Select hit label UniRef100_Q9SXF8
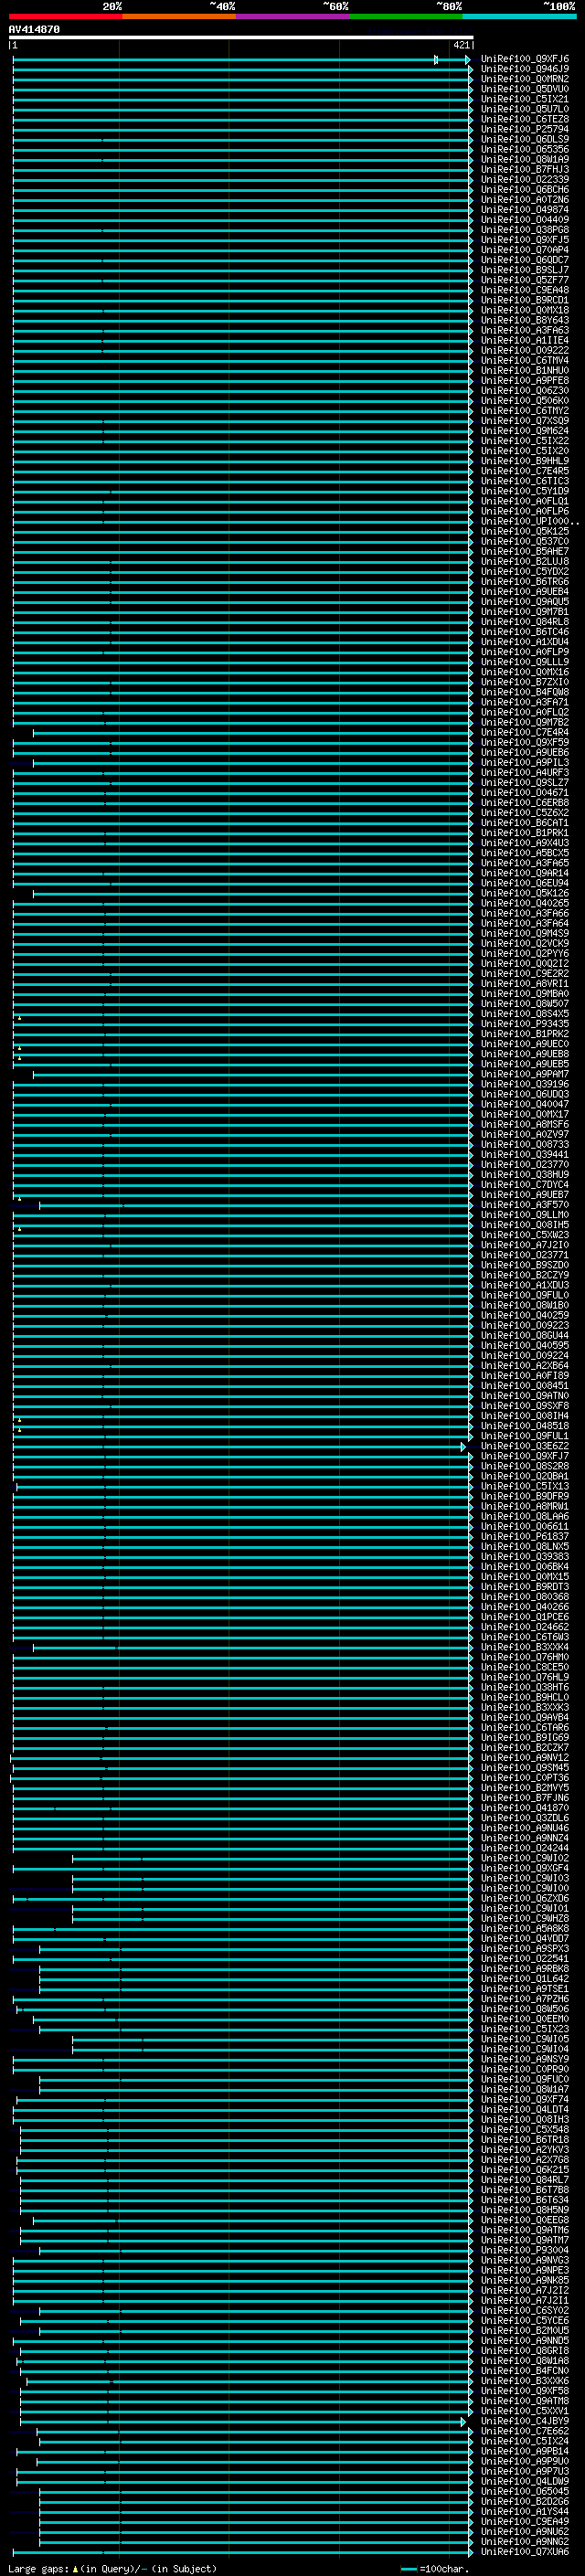585x2576 pixels. (525, 1405)
